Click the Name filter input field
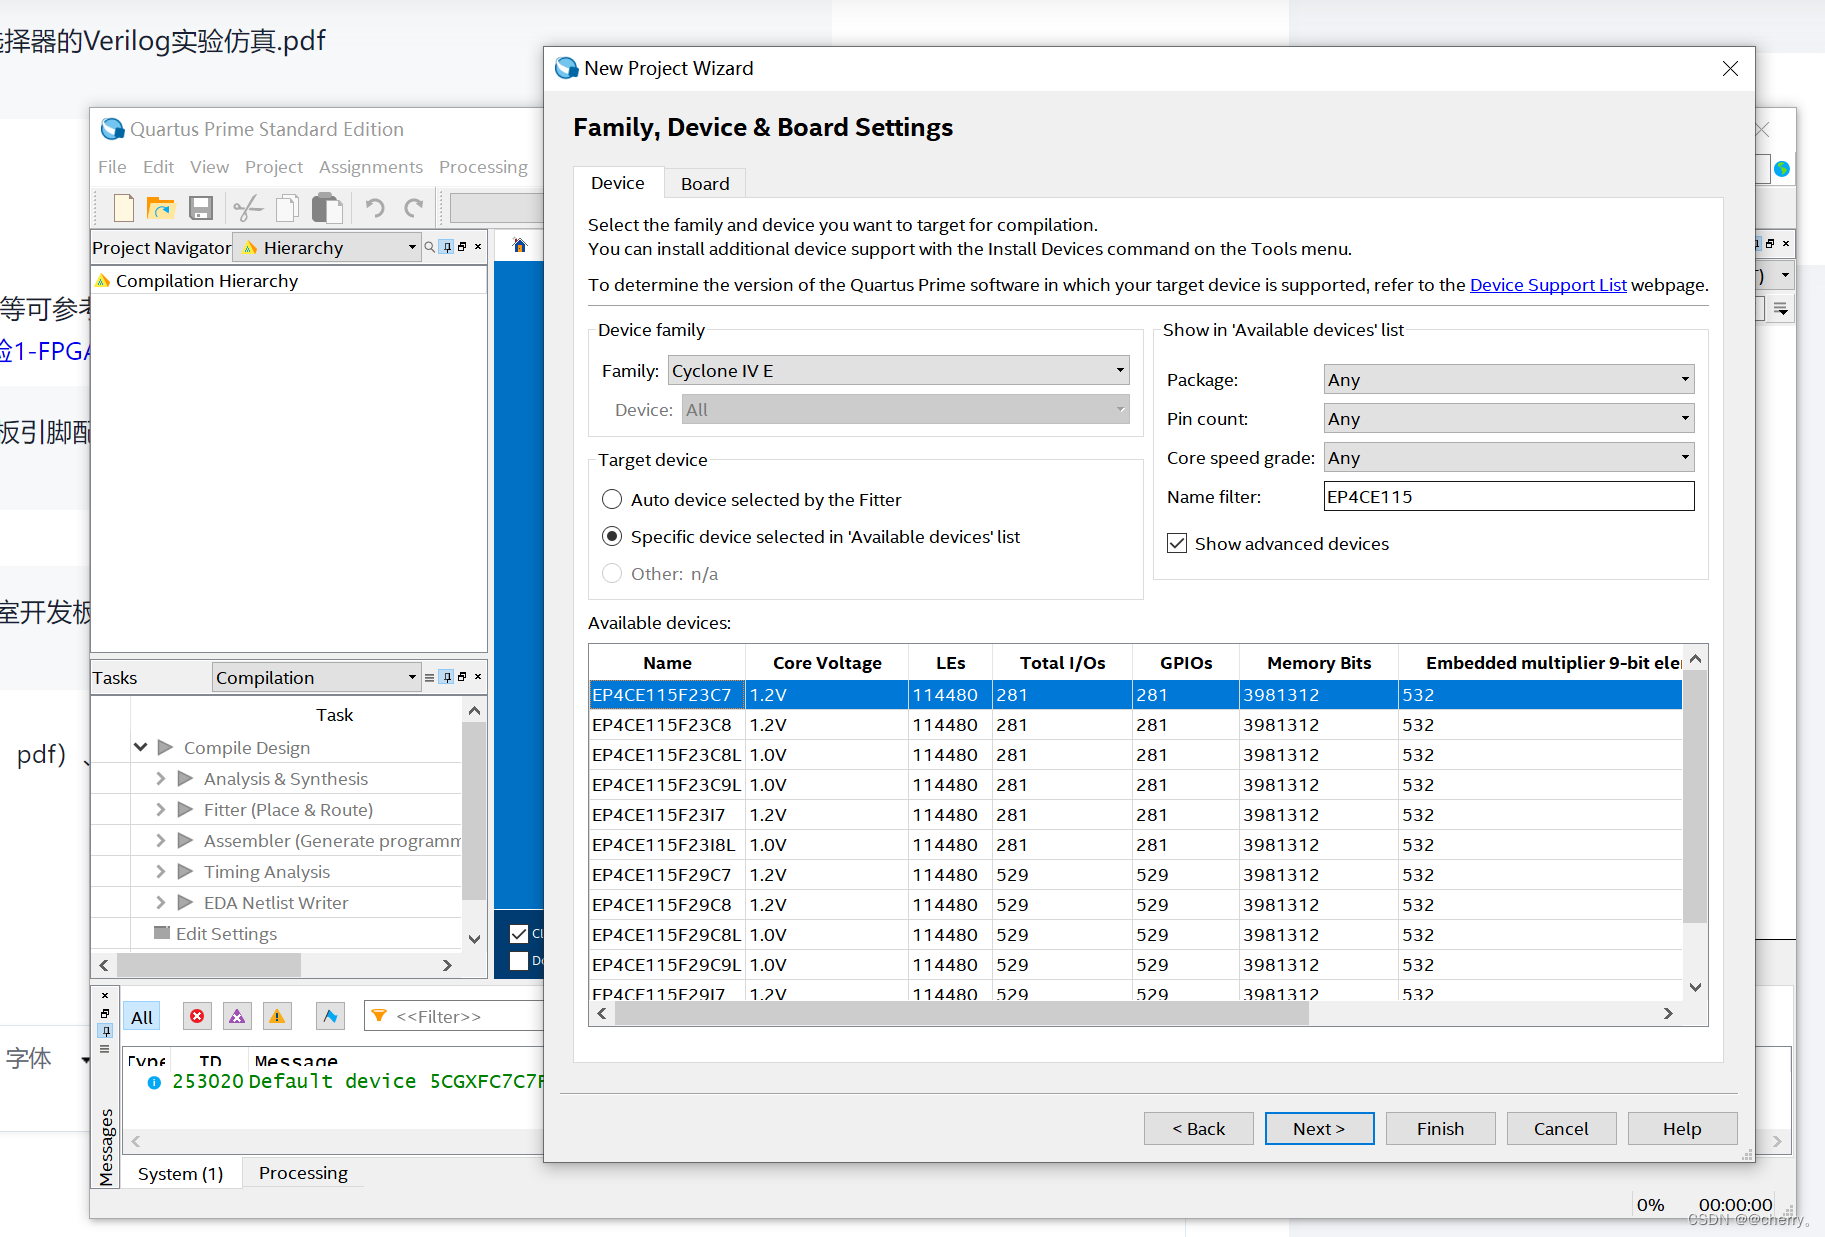The width and height of the screenshot is (1825, 1237). point(1508,496)
